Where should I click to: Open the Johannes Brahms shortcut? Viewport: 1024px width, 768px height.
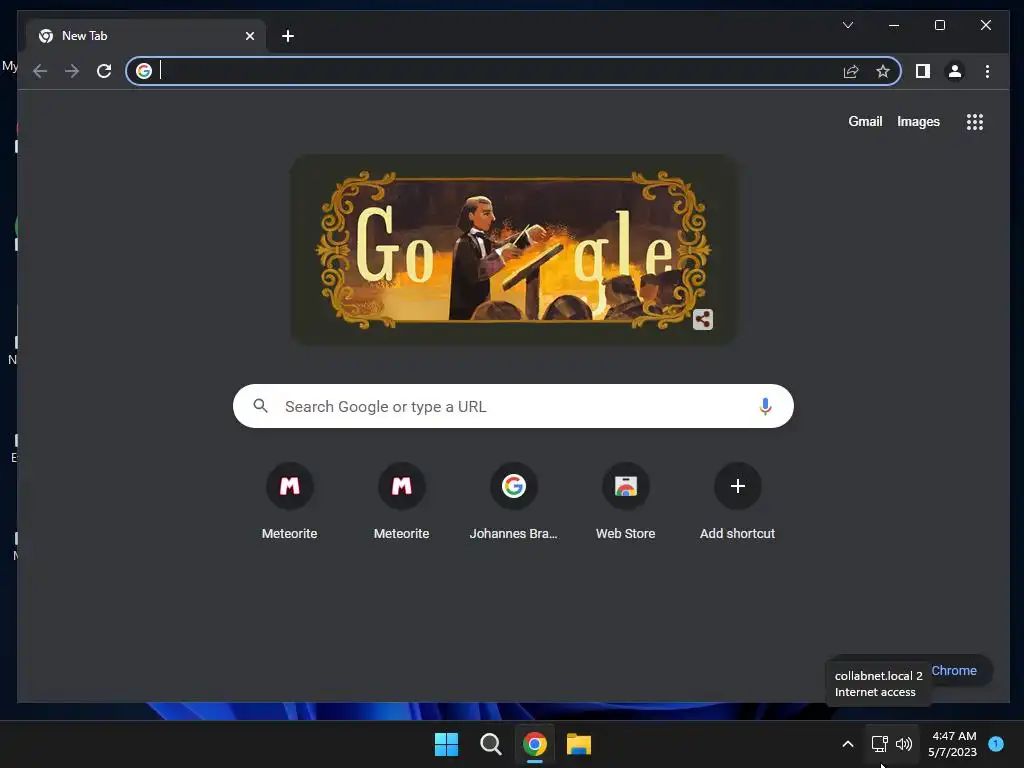coord(513,502)
